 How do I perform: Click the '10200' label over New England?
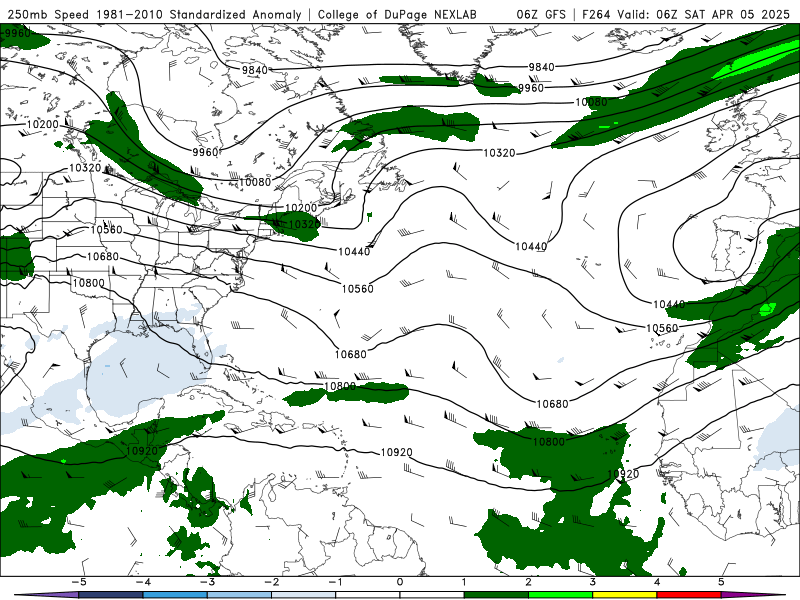click(301, 208)
